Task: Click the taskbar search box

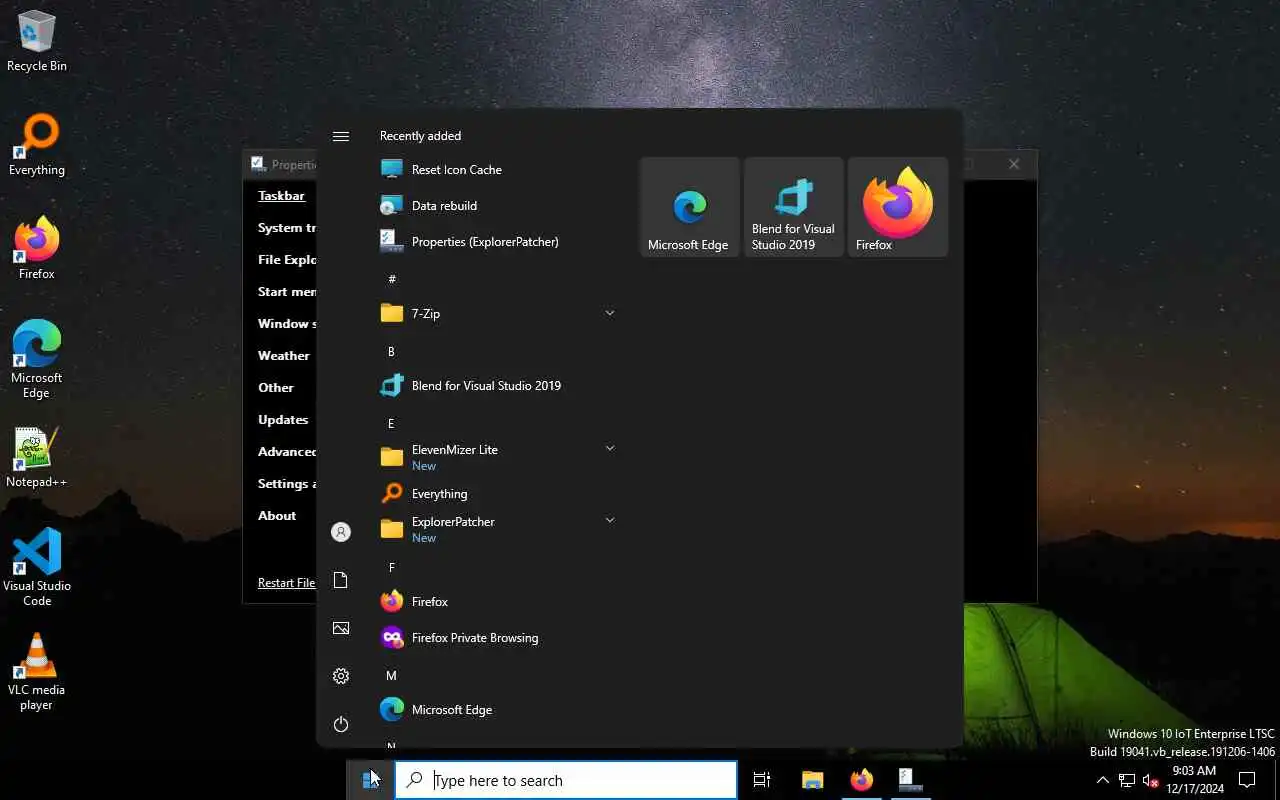Action: pyautogui.click(x=566, y=780)
